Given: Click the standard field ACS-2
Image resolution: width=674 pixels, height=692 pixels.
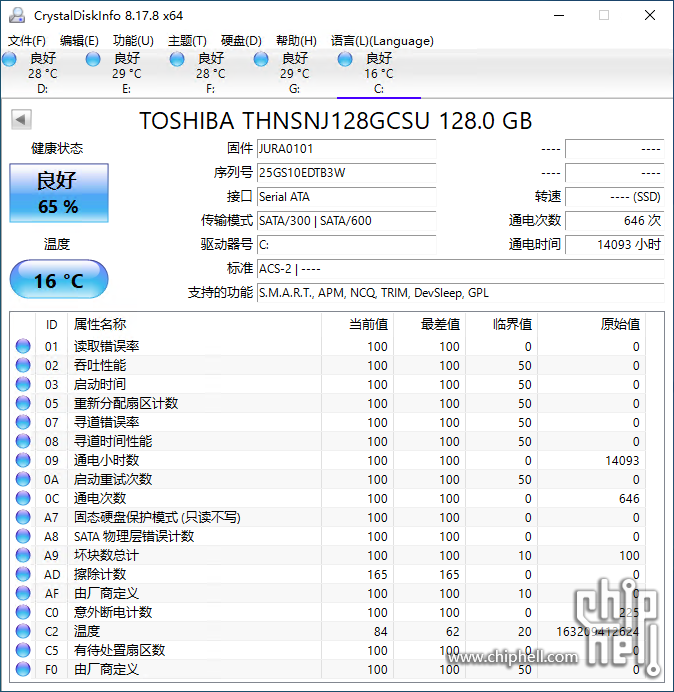Looking at the screenshot, I should pyautogui.click(x=460, y=268).
